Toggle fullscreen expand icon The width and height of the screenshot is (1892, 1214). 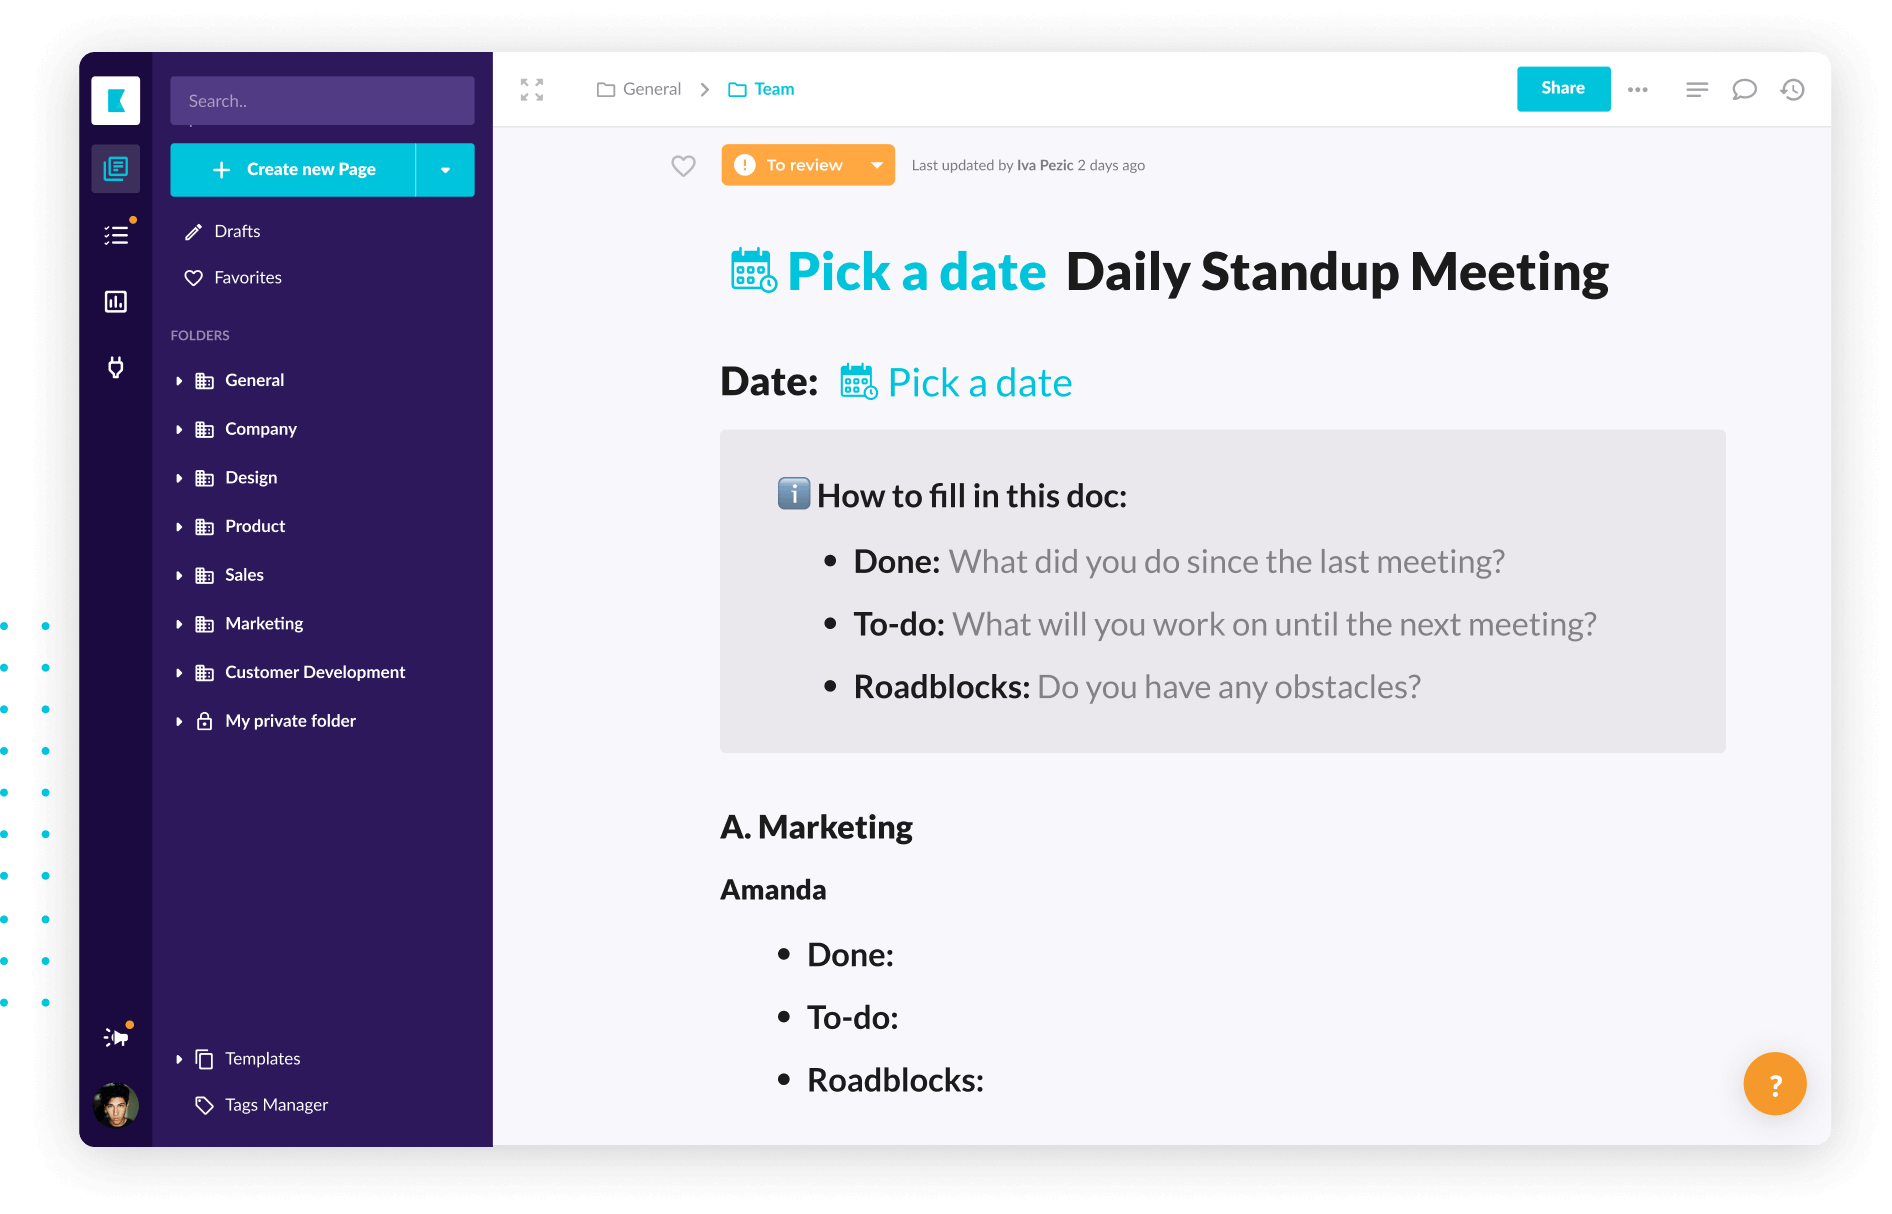pos(532,90)
